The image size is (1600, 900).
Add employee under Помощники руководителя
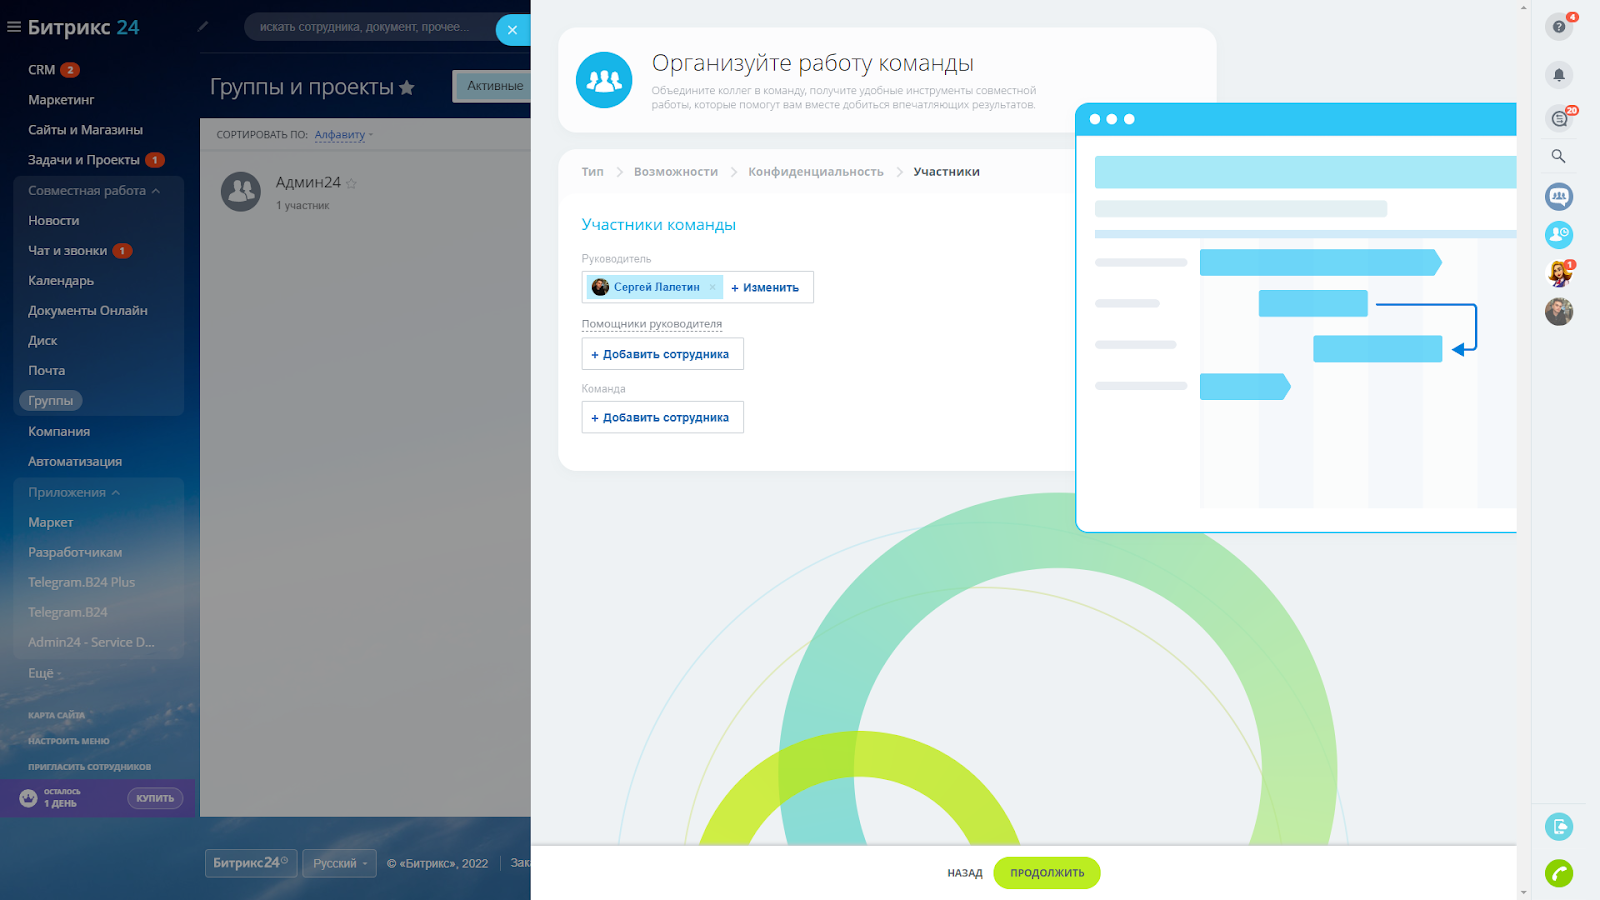(x=662, y=354)
